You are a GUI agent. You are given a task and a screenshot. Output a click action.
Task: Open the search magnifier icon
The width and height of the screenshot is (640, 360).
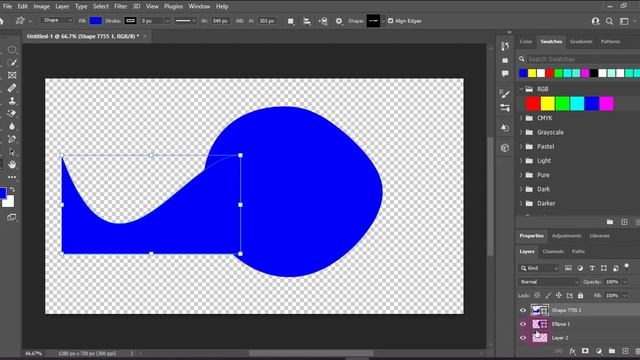coord(609,21)
